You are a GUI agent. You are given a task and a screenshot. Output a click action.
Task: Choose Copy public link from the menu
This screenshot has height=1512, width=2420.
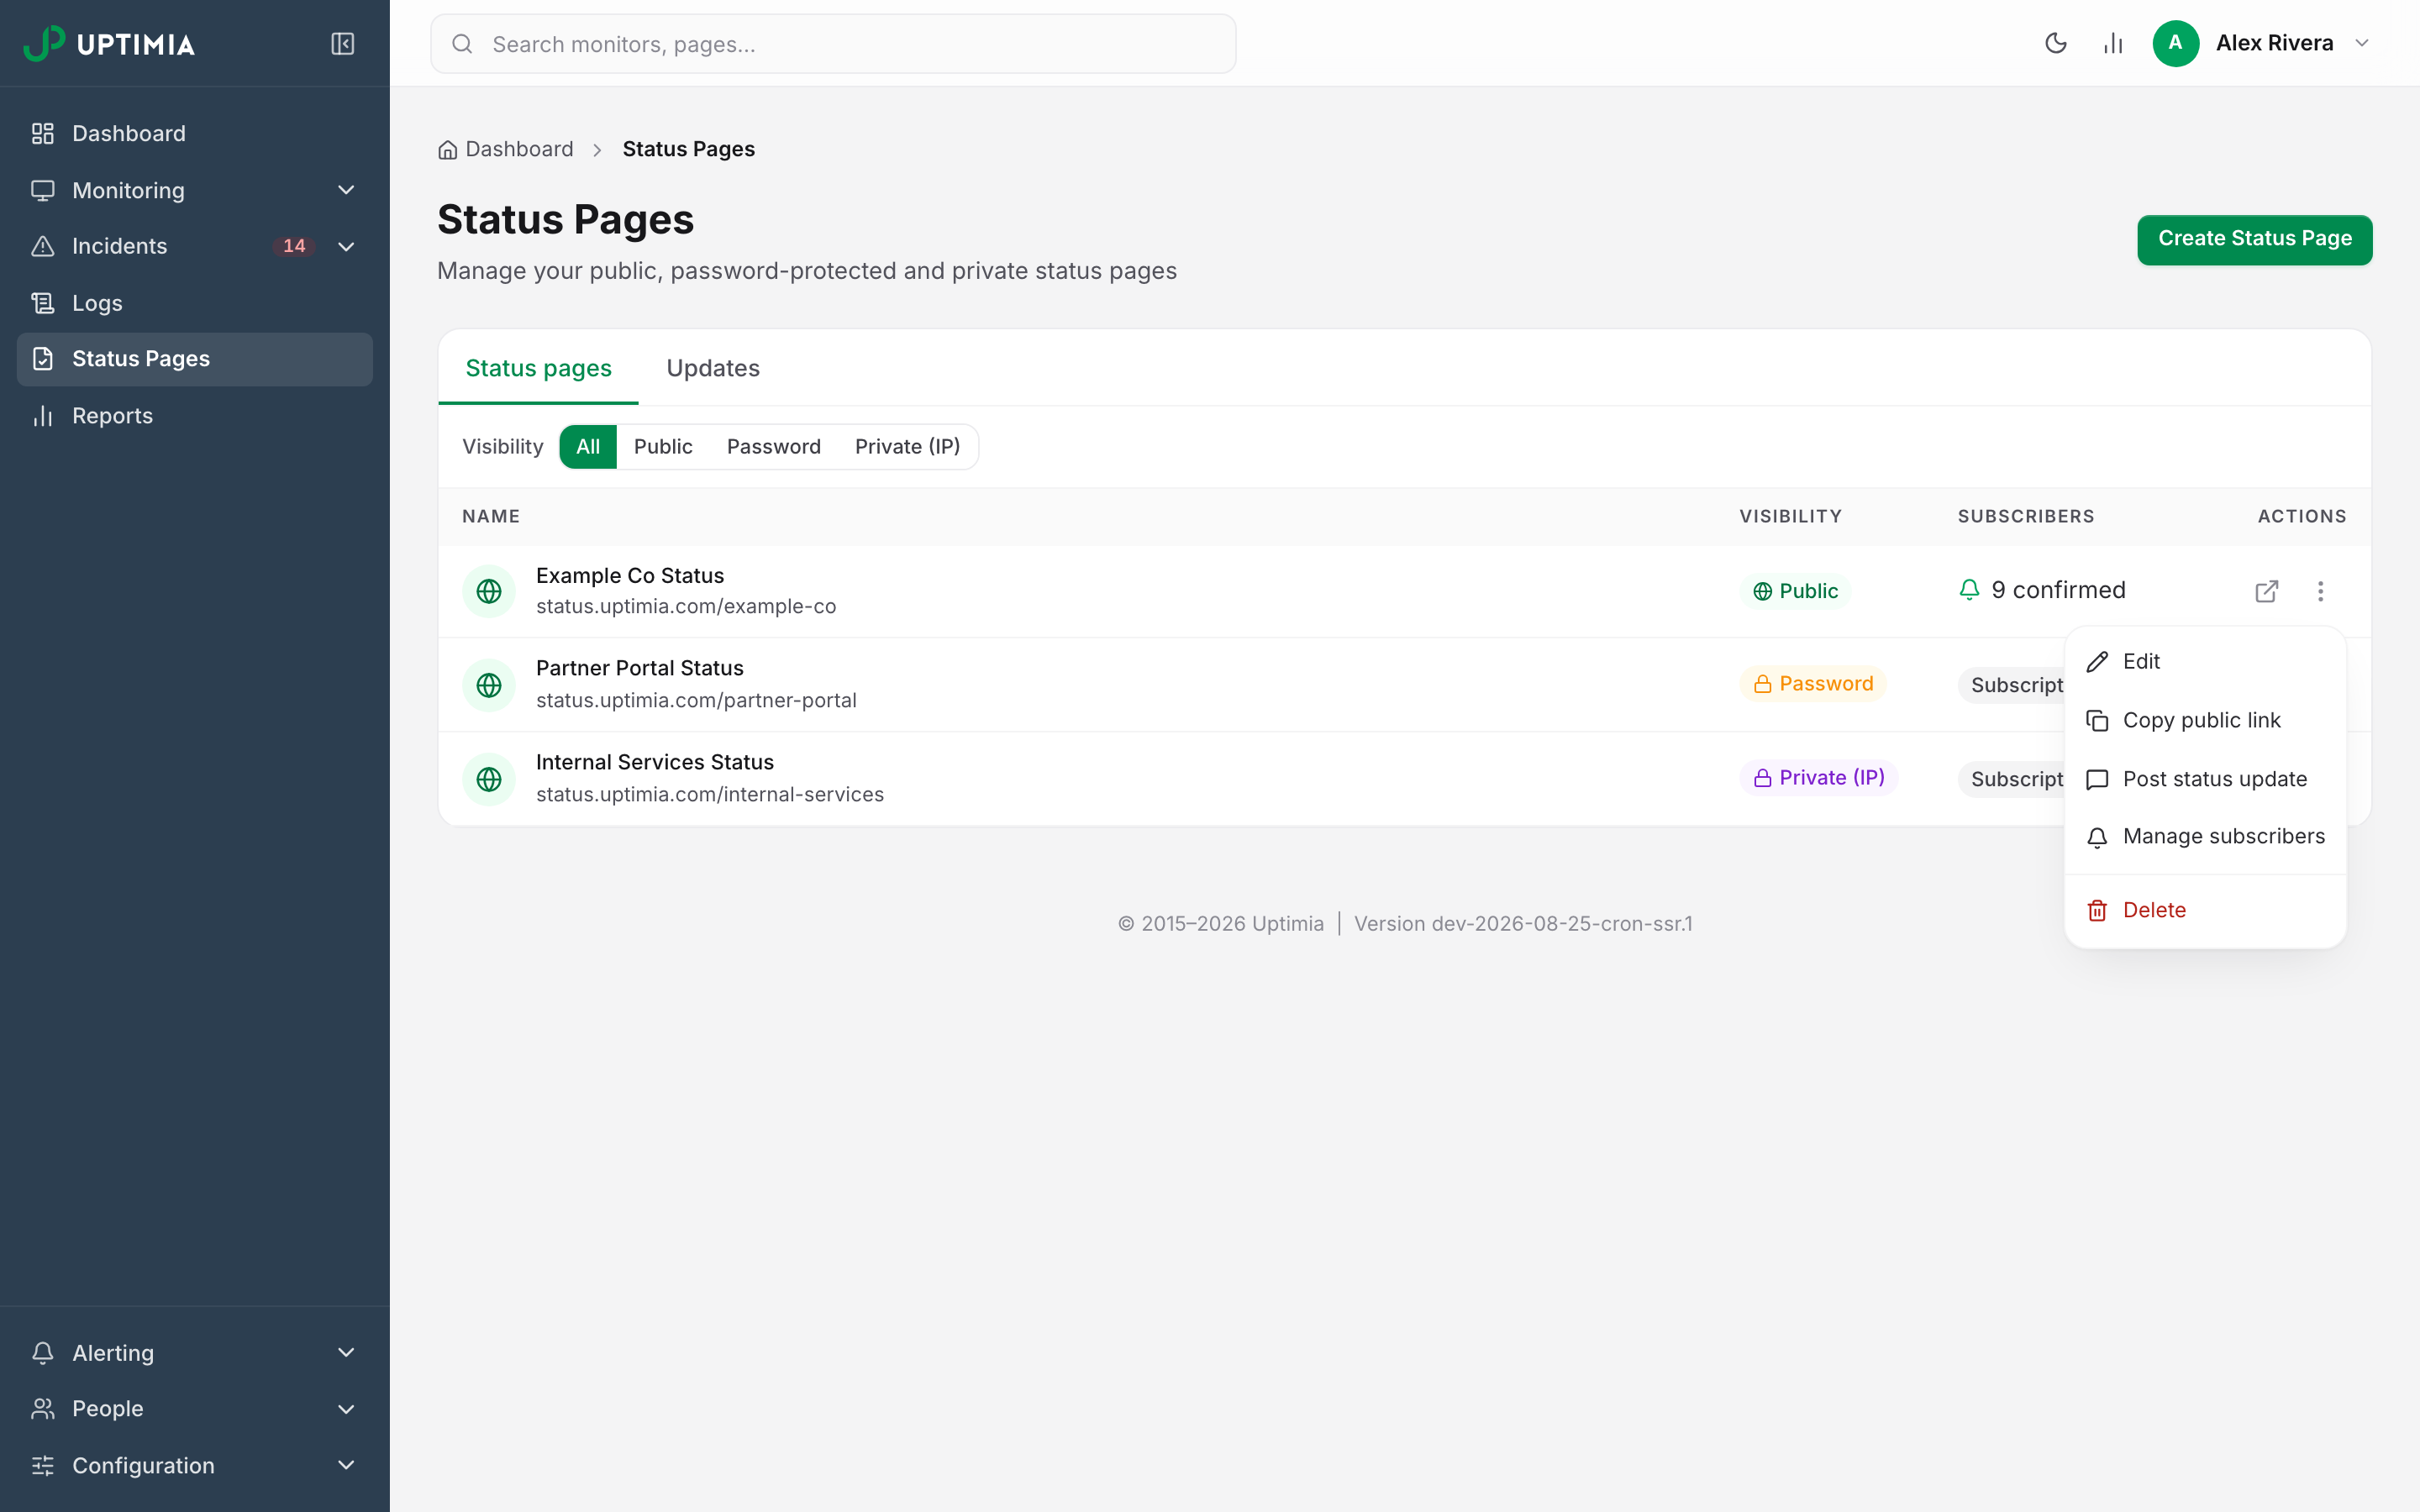(x=2205, y=721)
